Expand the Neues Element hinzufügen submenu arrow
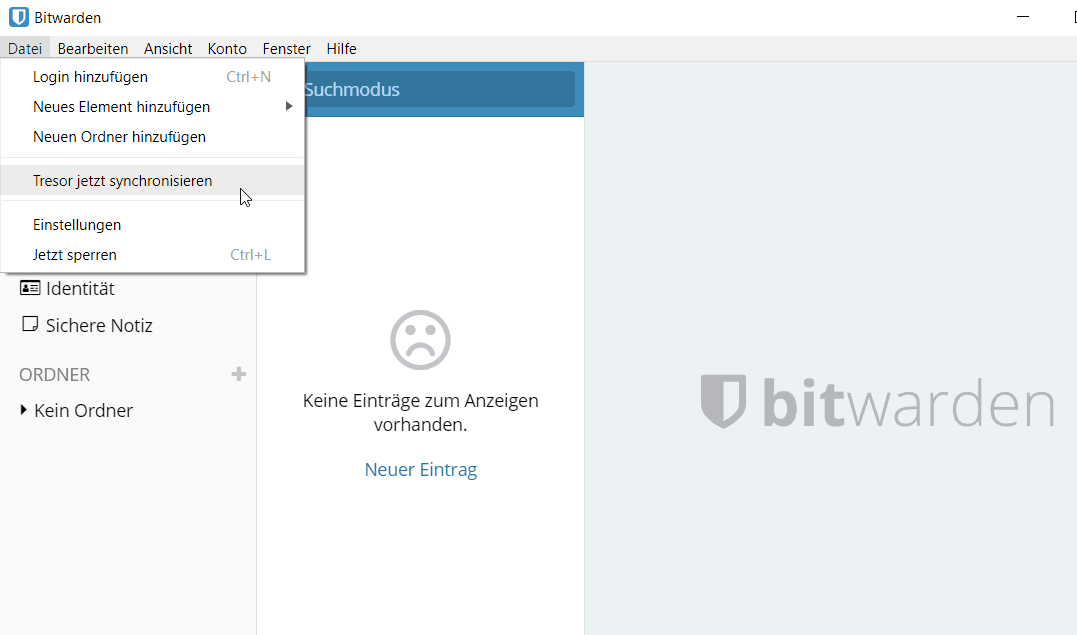Screen dimensions: 1077x635 (x=289, y=107)
